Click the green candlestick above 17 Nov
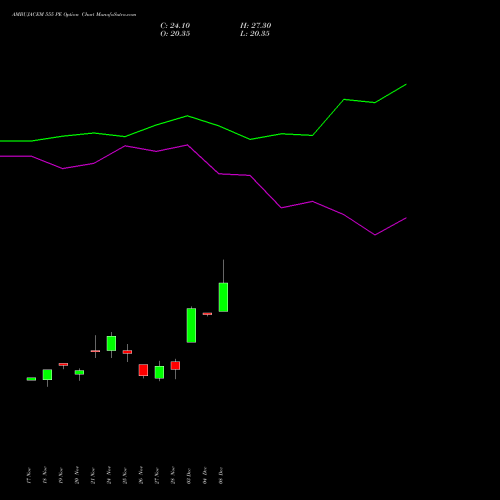Image resolution: width=500 pixels, height=500 pixels. pos(31,379)
